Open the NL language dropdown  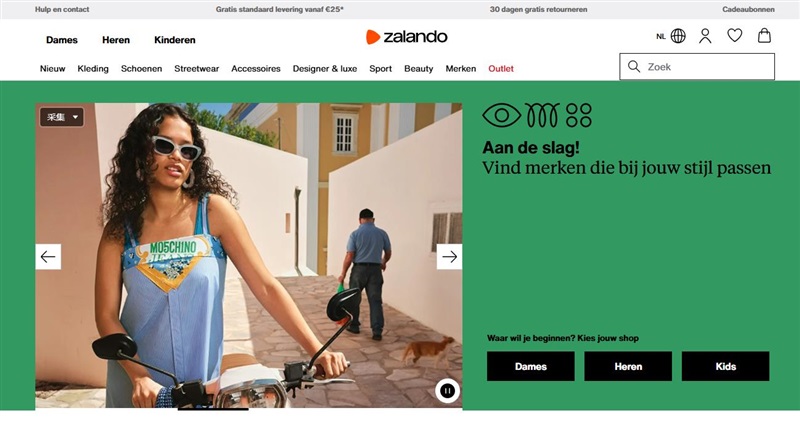tap(661, 36)
